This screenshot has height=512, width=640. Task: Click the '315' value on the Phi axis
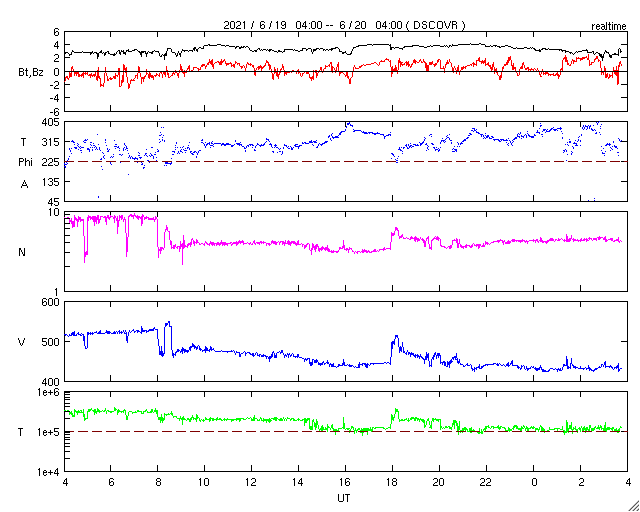(x=52, y=142)
